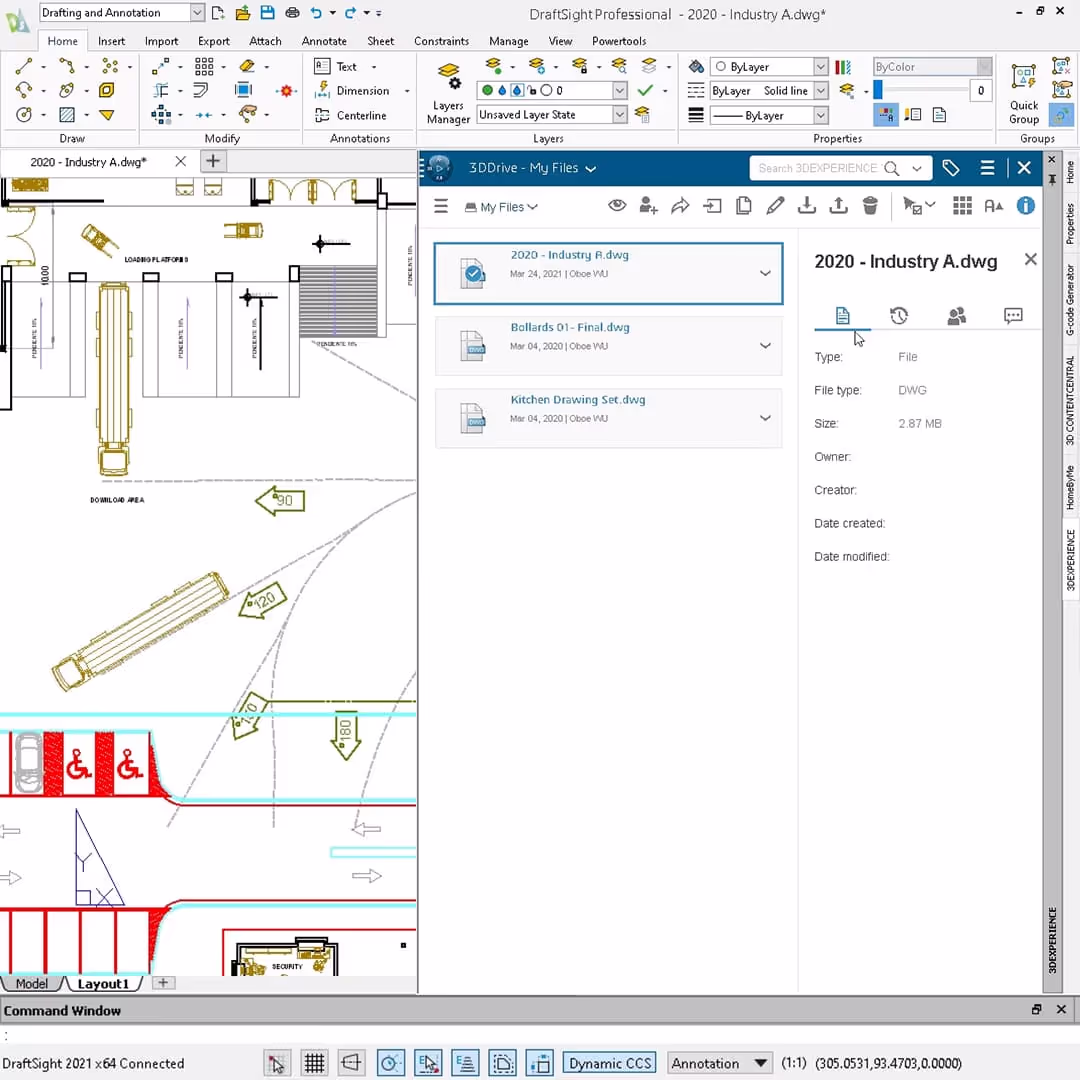Click the tag icon in 3DDrive header
Viewport: 1080px width, 1080px height.
pos(951,168)
